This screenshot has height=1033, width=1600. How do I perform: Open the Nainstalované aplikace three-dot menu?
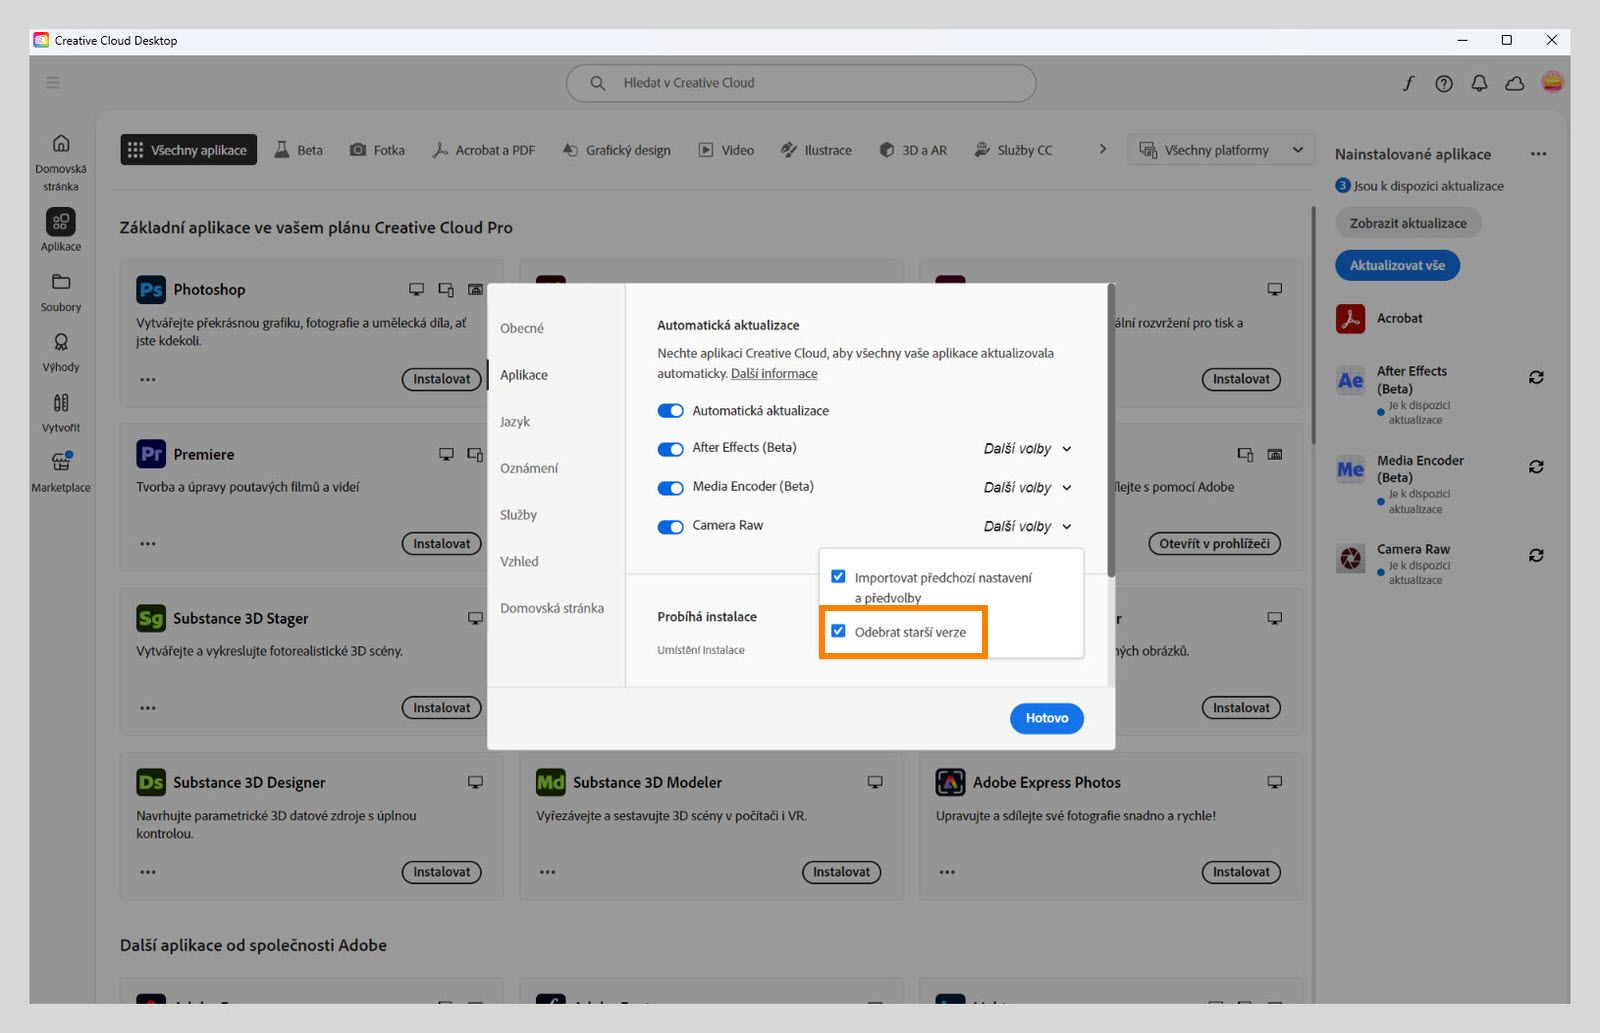[x=1538, y=154]
